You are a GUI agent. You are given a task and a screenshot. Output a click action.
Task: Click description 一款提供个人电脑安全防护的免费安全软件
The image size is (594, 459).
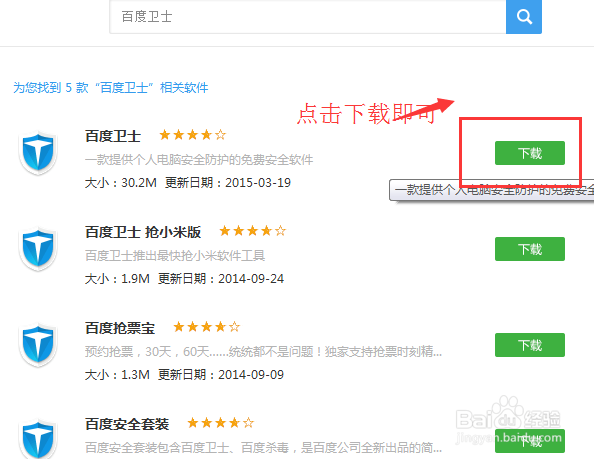[x=199, y=159]
